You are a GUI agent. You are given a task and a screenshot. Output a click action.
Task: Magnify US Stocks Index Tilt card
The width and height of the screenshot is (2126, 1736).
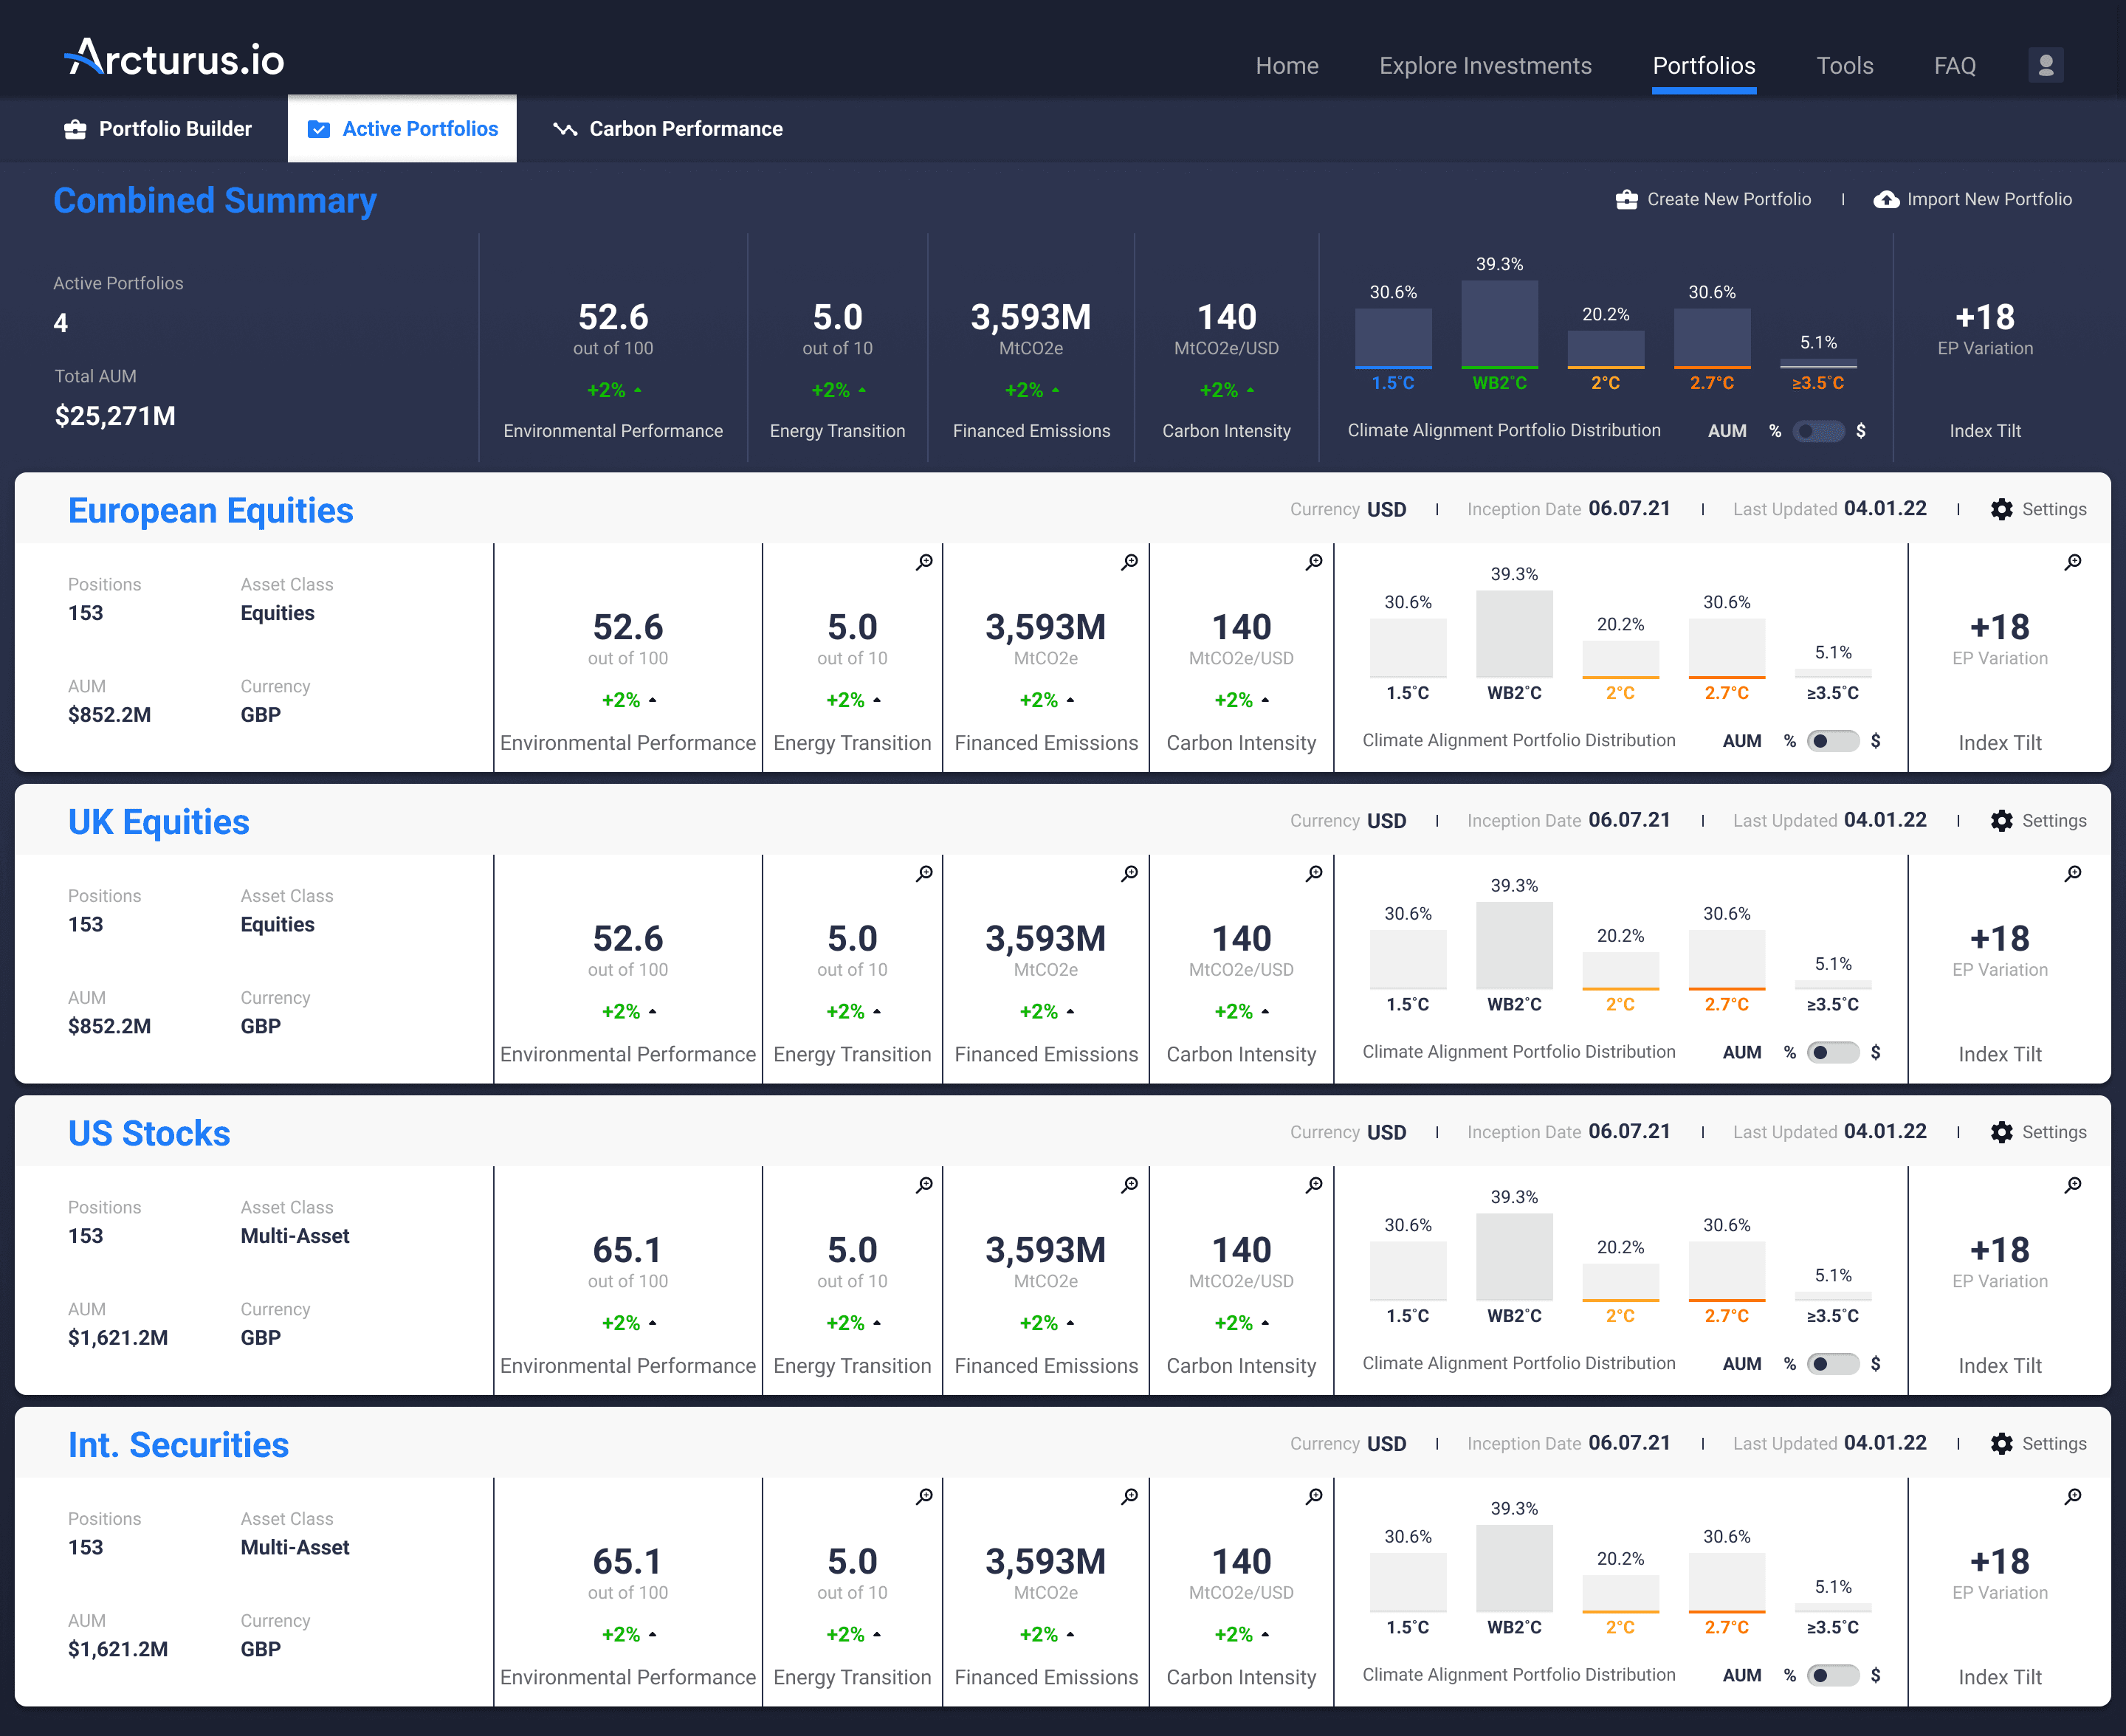point(2073,1185)
